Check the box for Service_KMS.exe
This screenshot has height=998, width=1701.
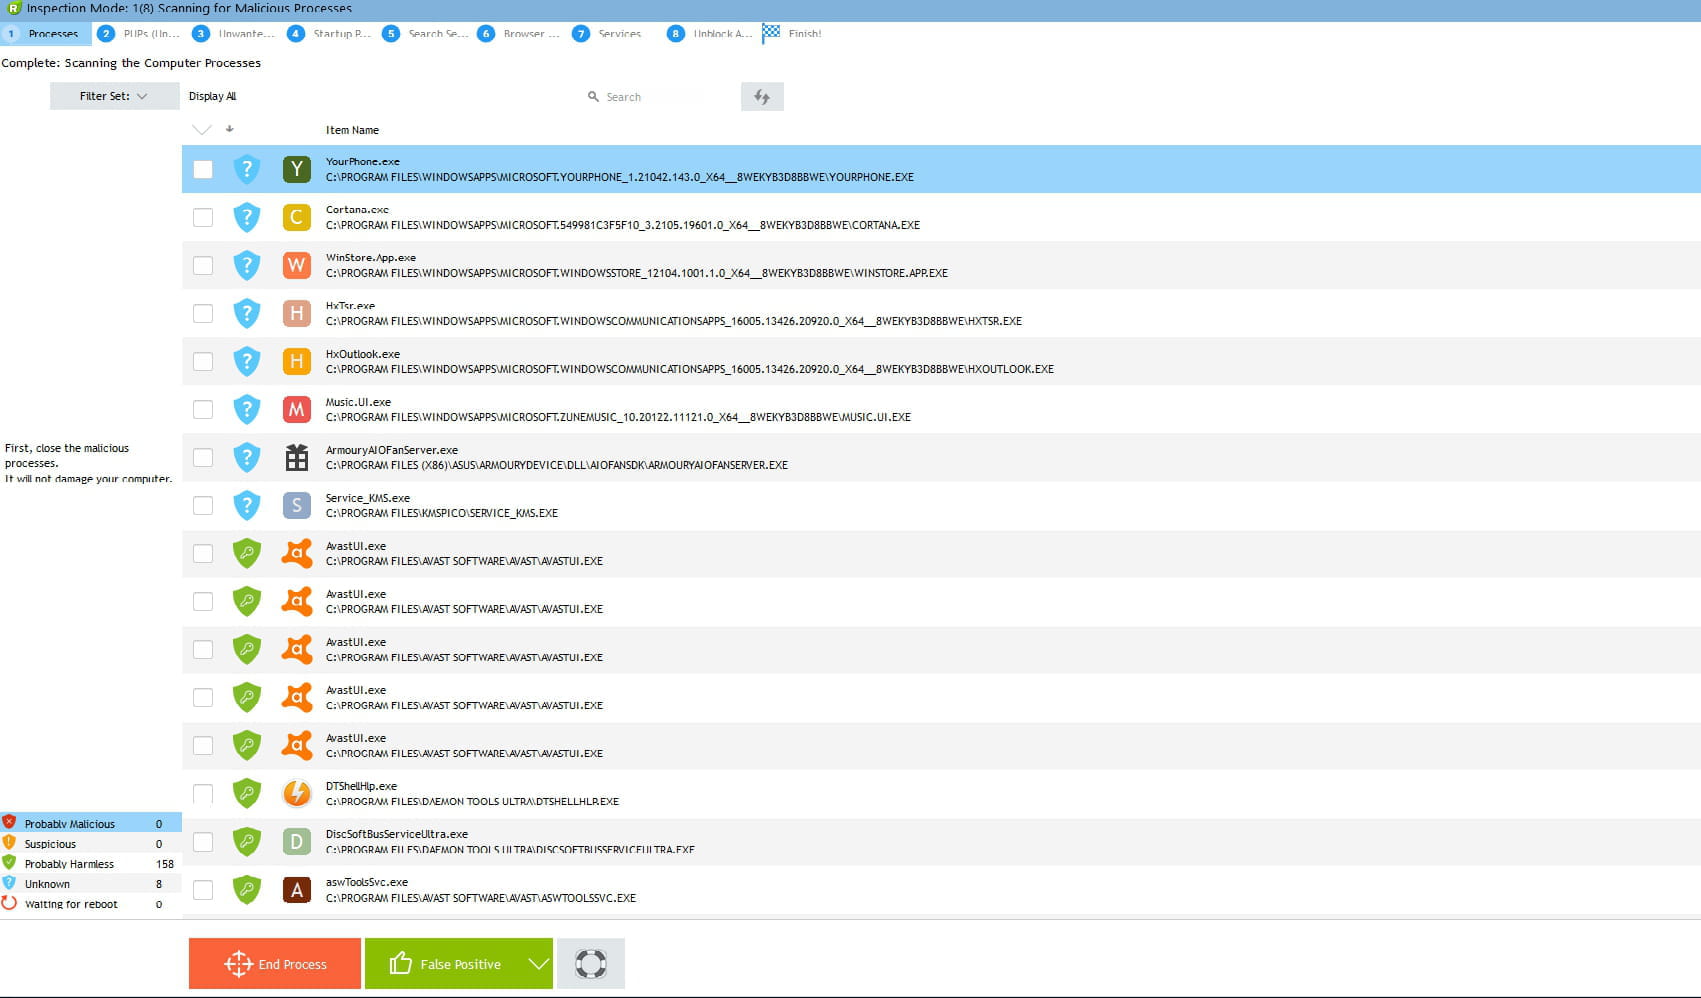[203, 506]
